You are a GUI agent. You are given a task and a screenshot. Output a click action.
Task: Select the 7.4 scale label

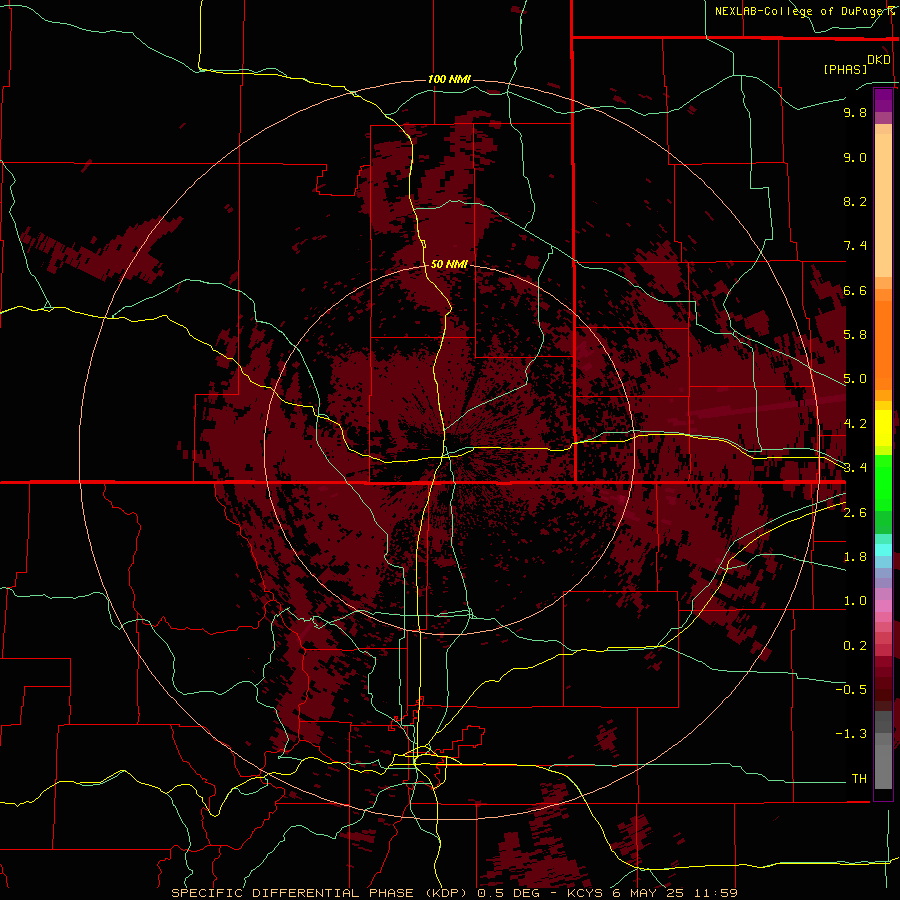point(855,246)
